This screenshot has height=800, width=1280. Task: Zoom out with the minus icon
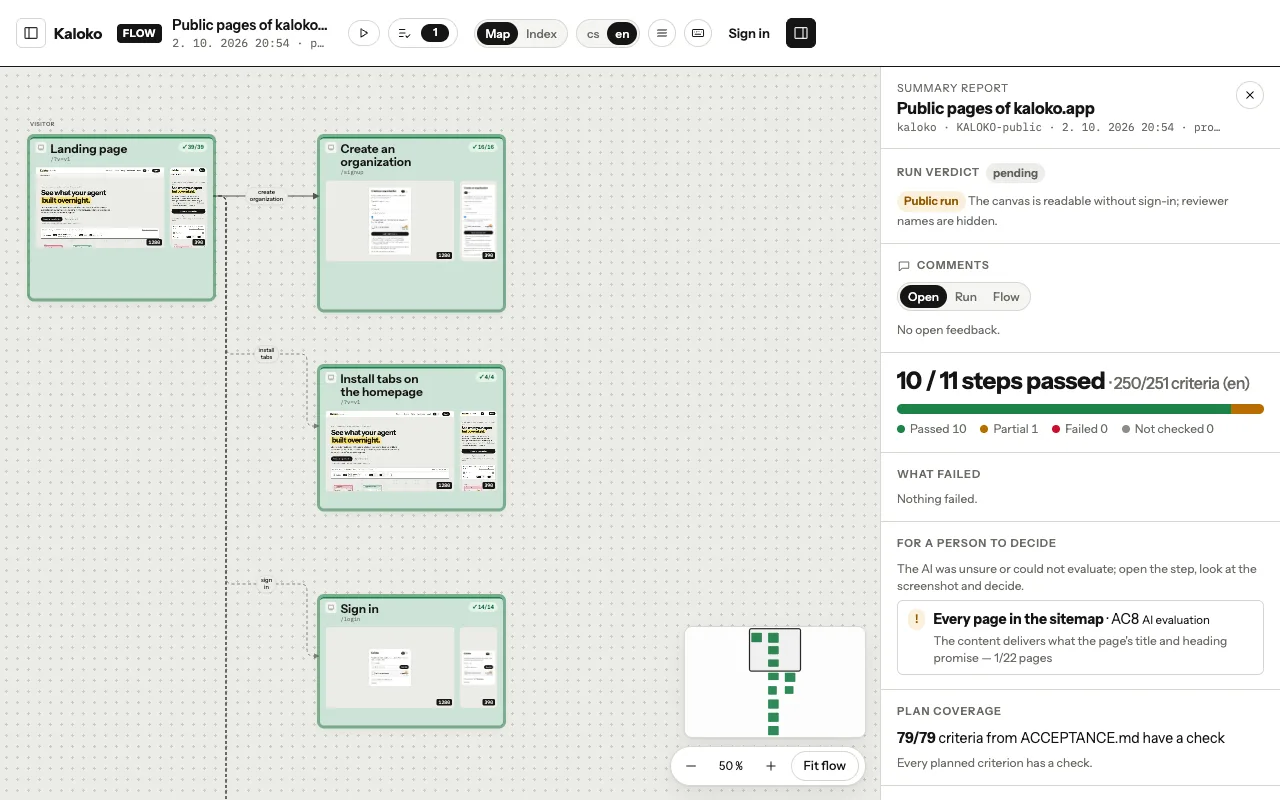point(691,766)
